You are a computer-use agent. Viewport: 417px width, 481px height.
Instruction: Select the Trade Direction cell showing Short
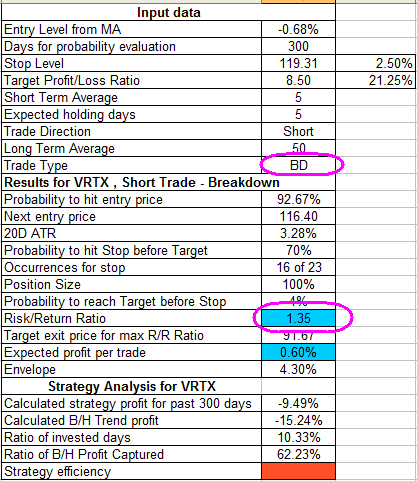tap(298, 131)
